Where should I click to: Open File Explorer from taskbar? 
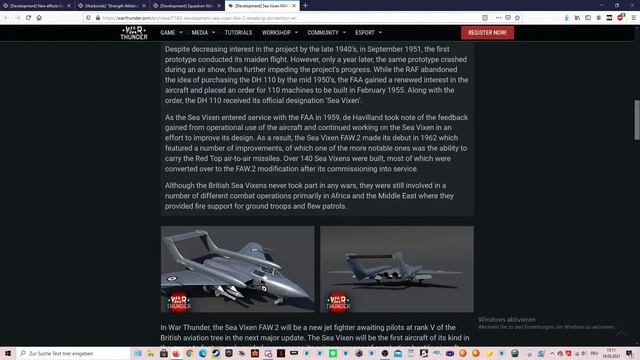coord(151,353)
